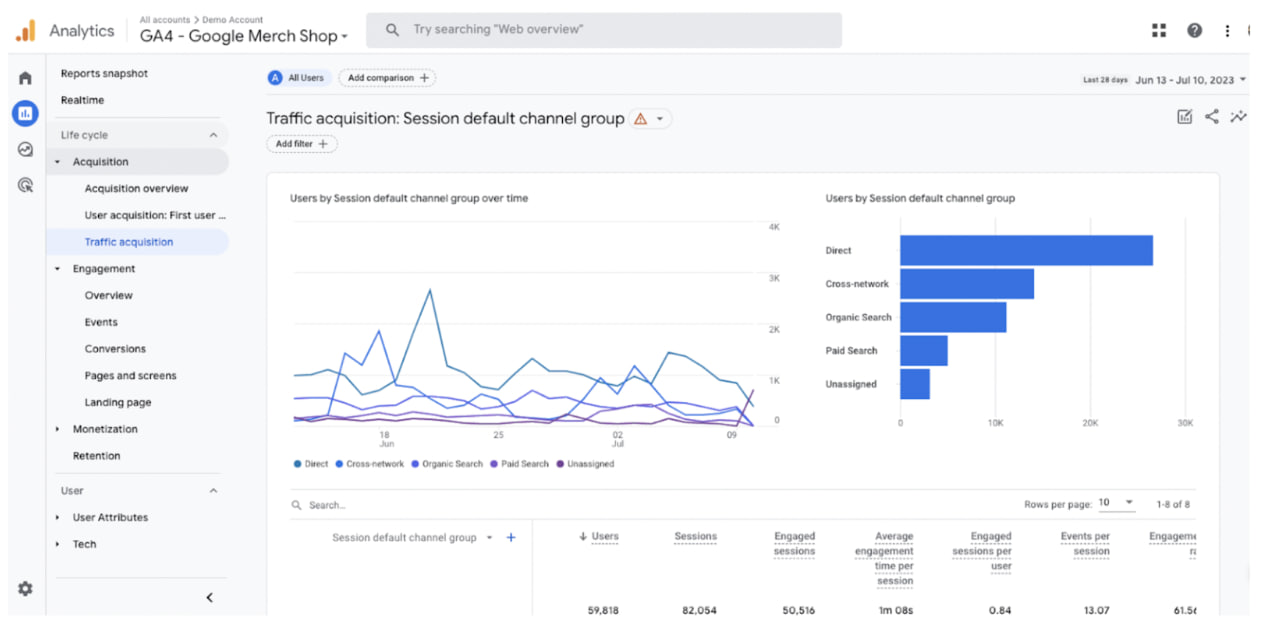The width and height of the screenshot is (1268, 624).
Task: Toggle the Direct legend series in line chart
Action: 311,464
